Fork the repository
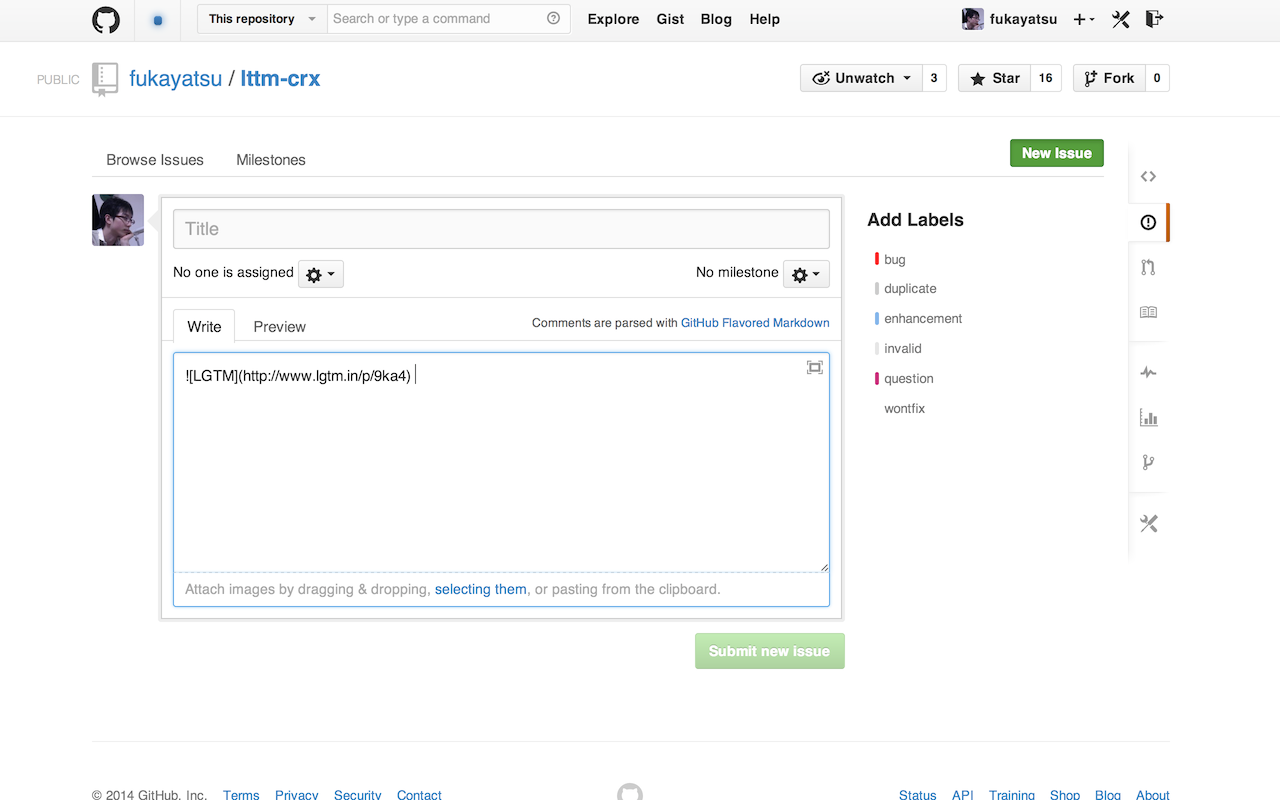 (x=1109, y=78)
